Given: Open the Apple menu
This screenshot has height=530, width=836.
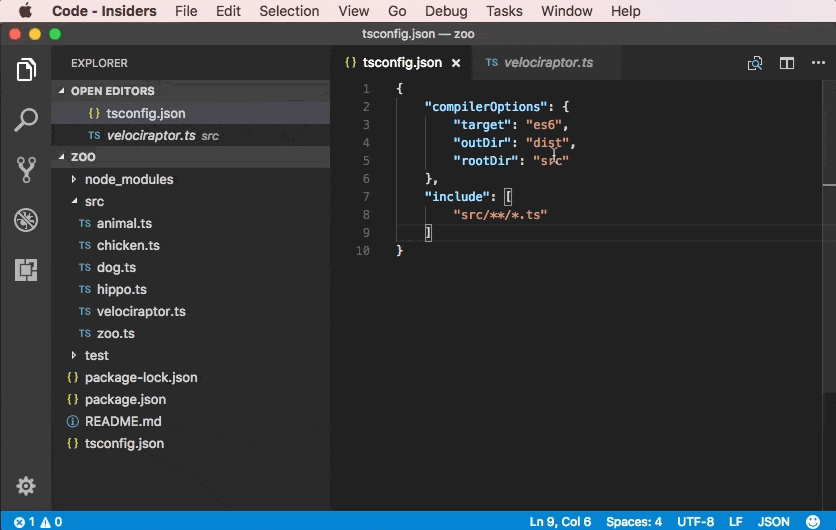Looking at the screenshot, I should [x=25, y=11].
